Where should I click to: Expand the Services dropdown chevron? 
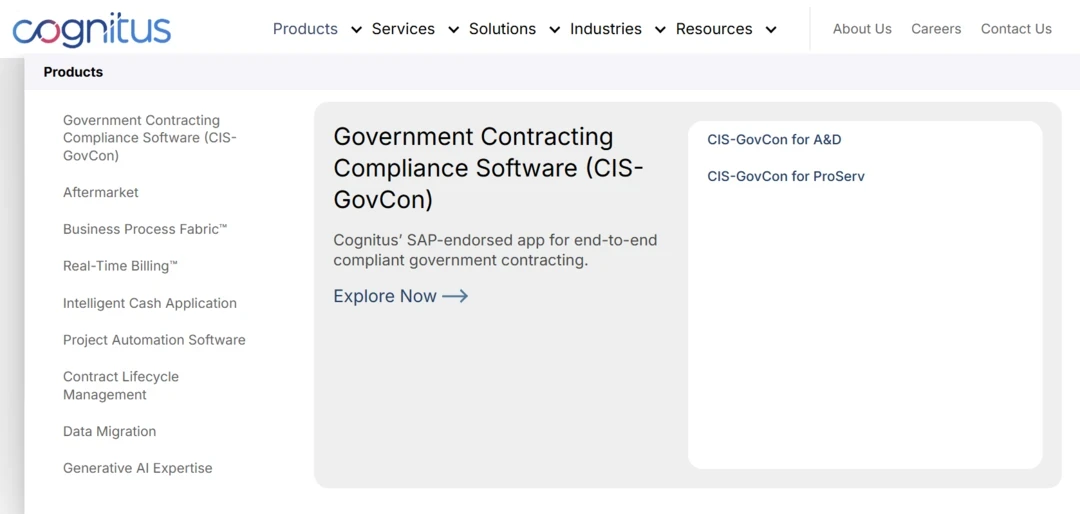(x=454, y=30)
